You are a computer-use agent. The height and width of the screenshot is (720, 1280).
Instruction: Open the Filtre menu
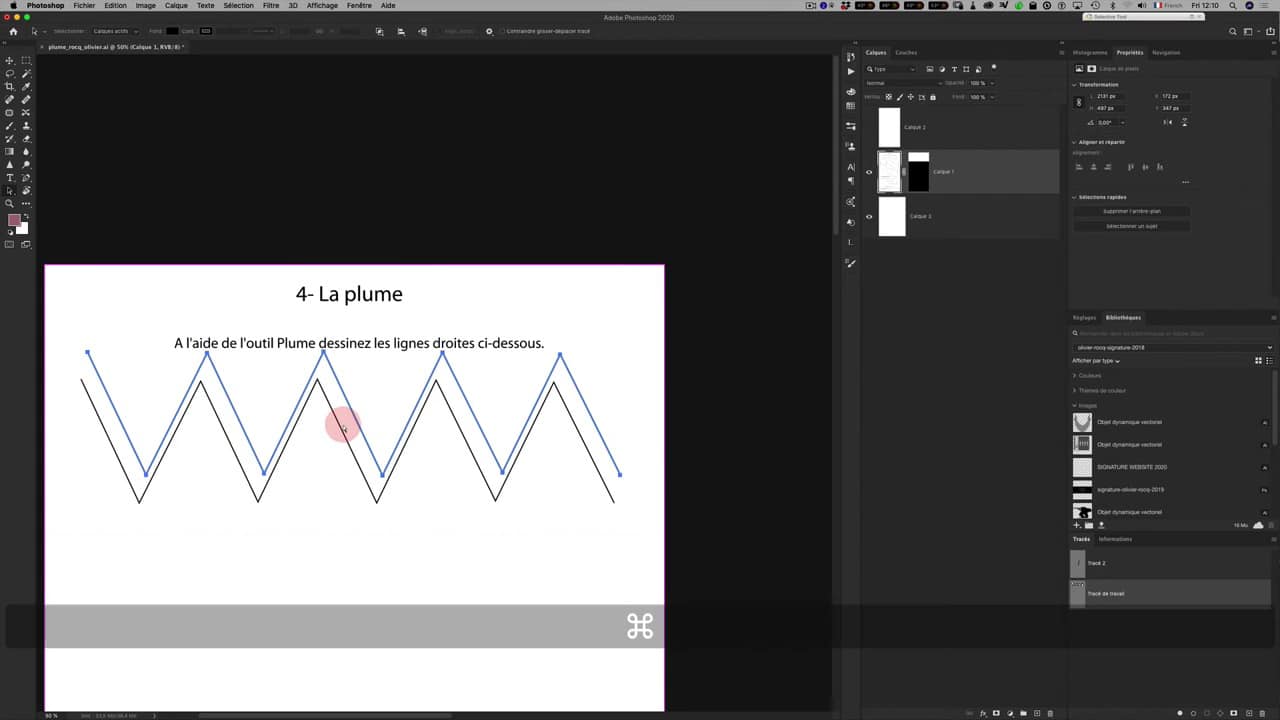(271, 5)
